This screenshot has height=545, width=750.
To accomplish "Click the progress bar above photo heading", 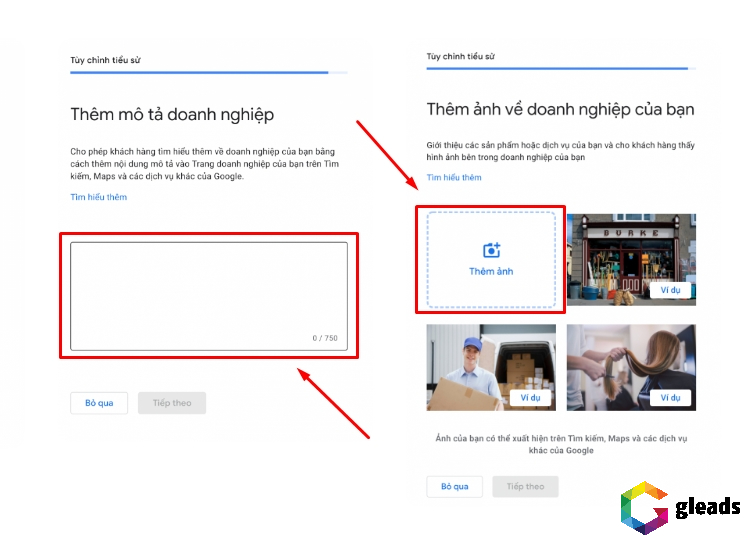I will tap(560, 69).
